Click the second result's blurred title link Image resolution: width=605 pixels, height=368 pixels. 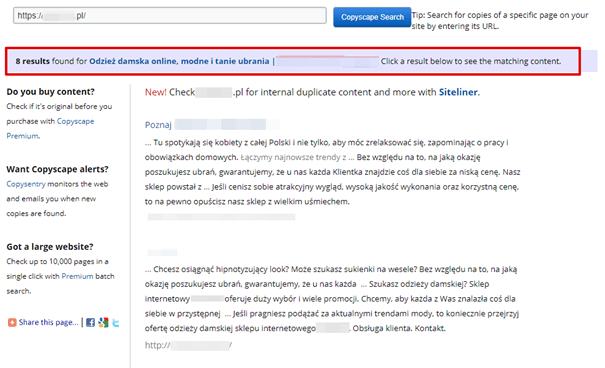[x=162, y=253]
